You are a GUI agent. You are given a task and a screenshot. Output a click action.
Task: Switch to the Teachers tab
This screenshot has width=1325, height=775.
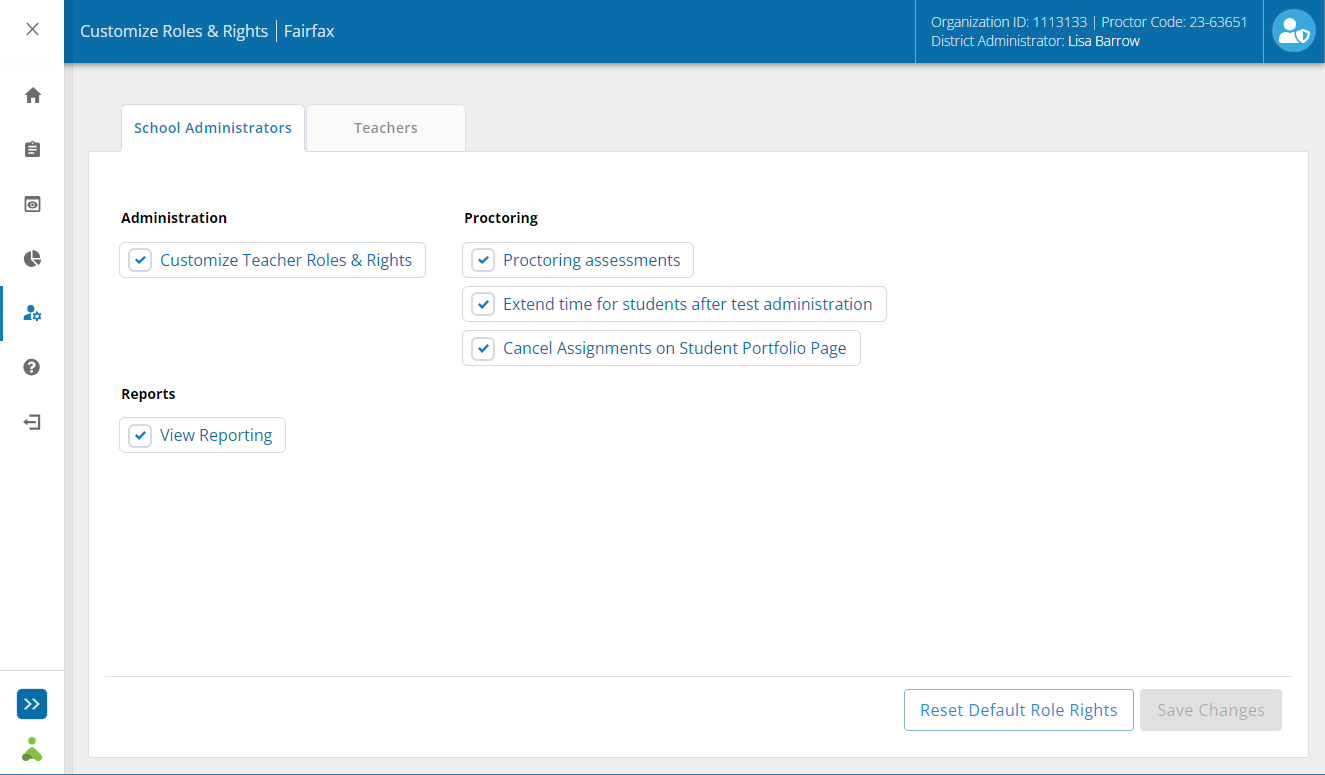click(x=385, y=128)
